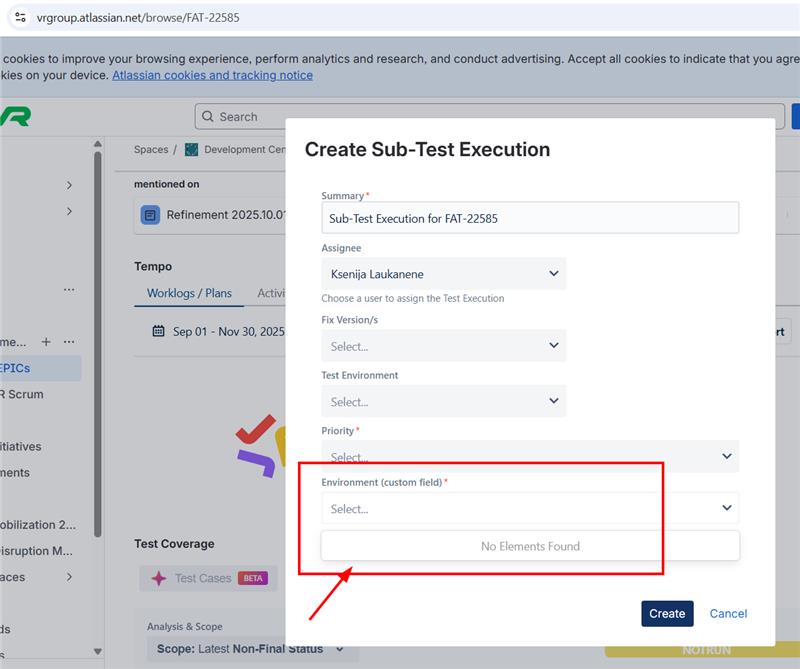Click the Development Center space icon

(x=191, y=150)
